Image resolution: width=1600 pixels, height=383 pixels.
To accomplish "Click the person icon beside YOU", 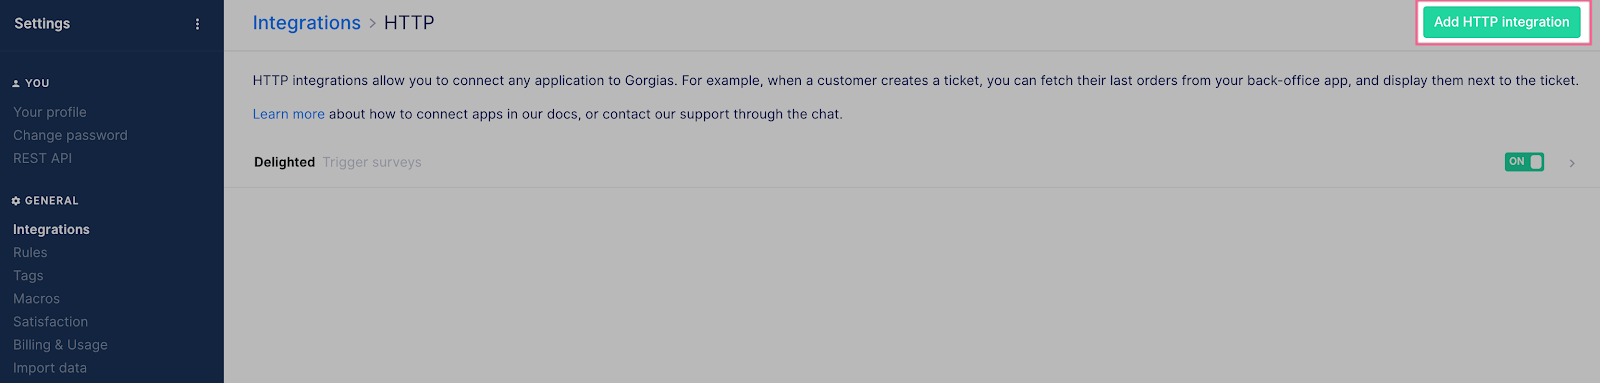I will 16,84.
